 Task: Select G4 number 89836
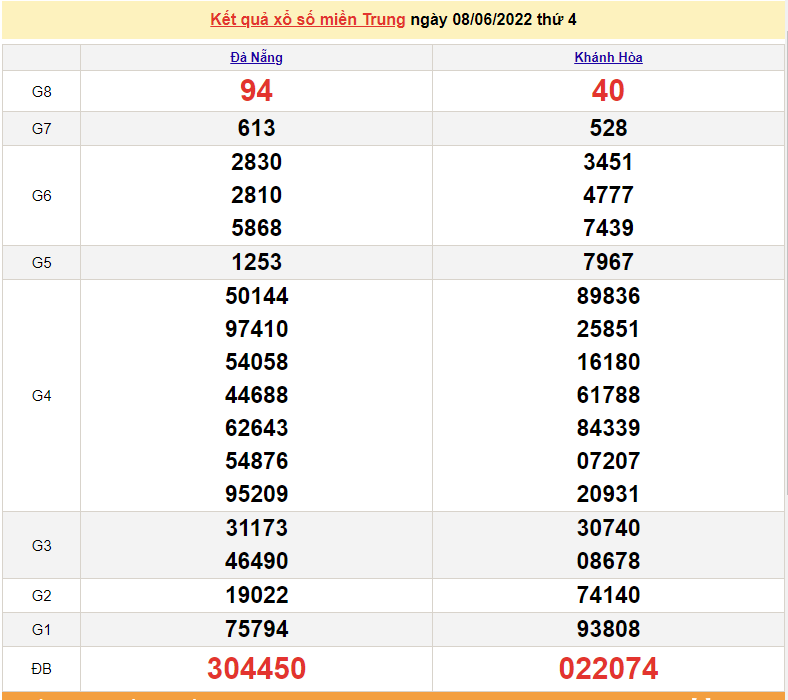(x=608, y=296)
